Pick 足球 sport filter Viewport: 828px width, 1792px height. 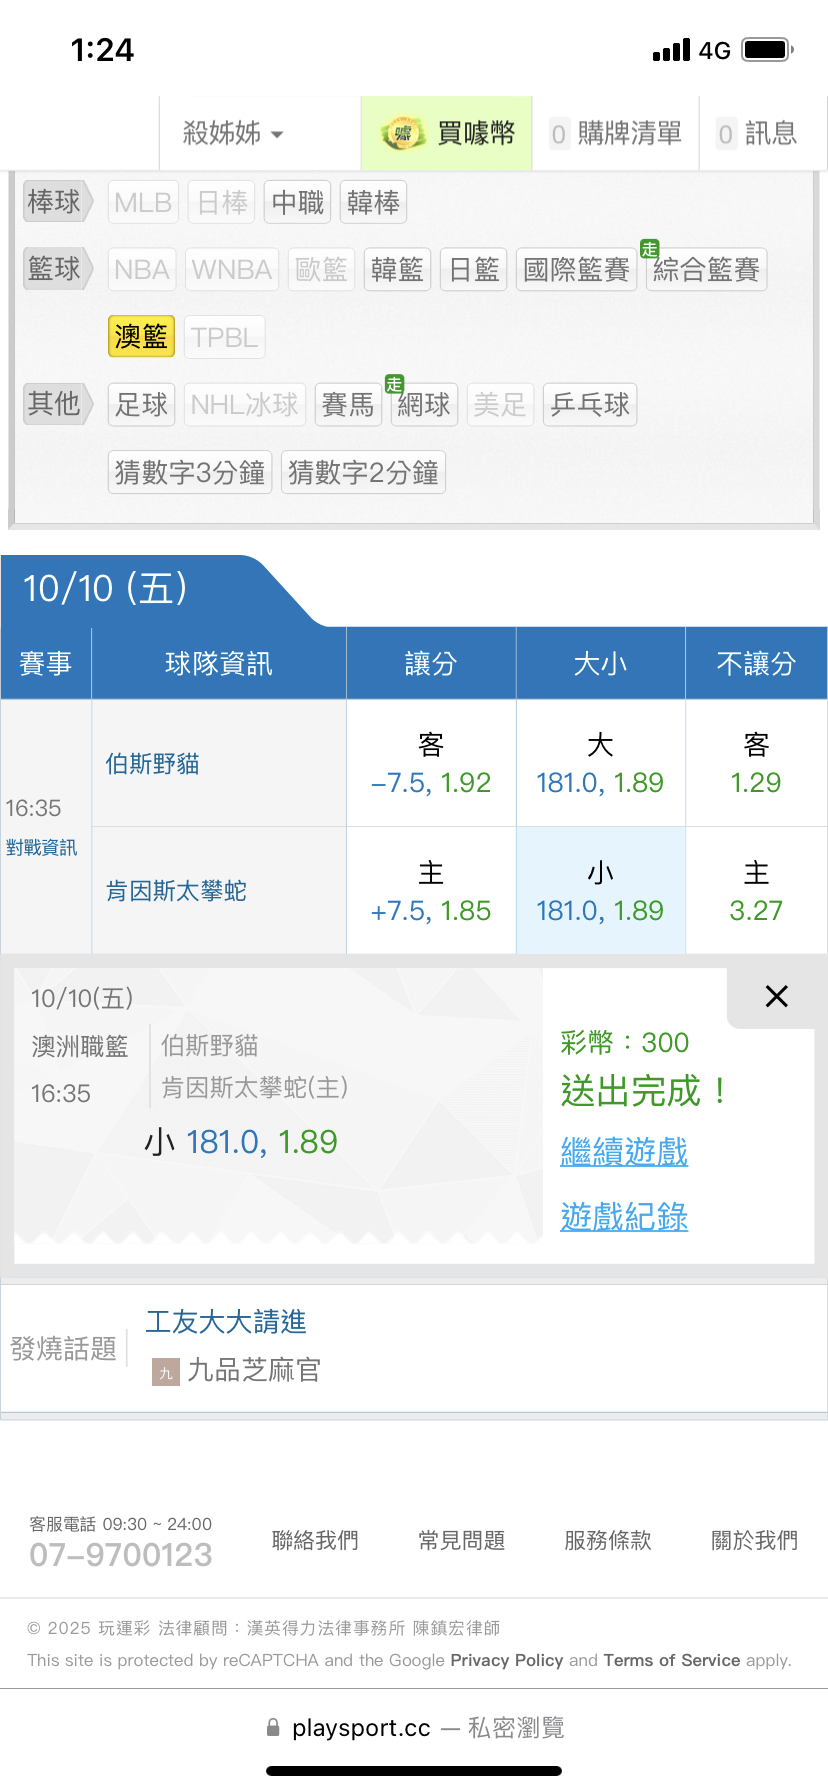click(x=141, y=405)
